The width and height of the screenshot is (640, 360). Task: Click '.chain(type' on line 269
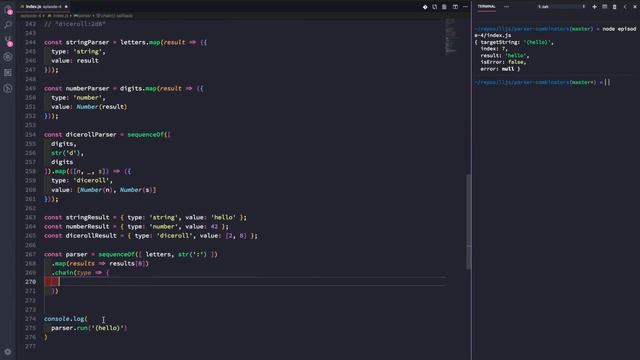pos(71,273)
